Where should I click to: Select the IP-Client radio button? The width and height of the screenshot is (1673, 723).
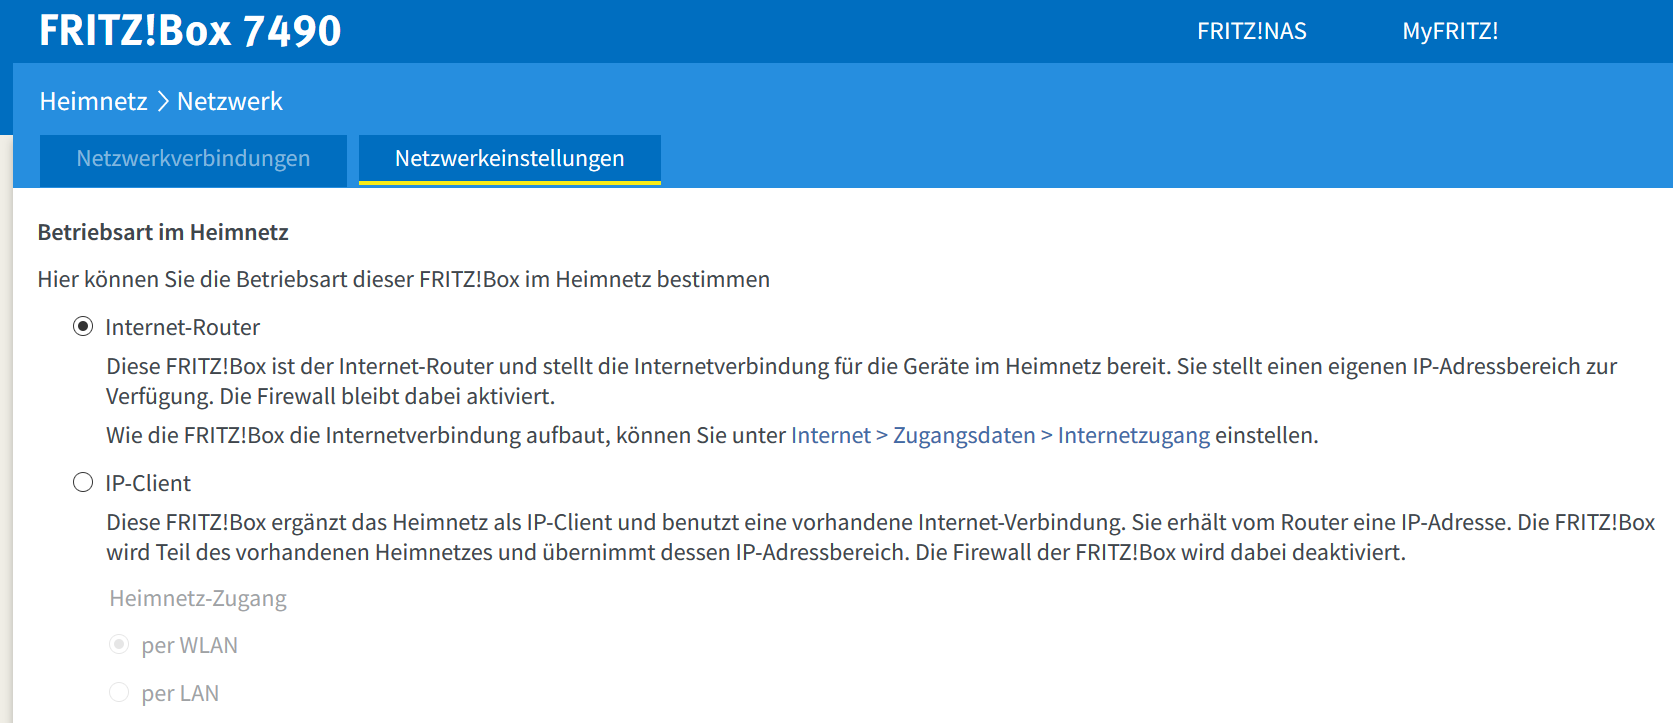83,483
